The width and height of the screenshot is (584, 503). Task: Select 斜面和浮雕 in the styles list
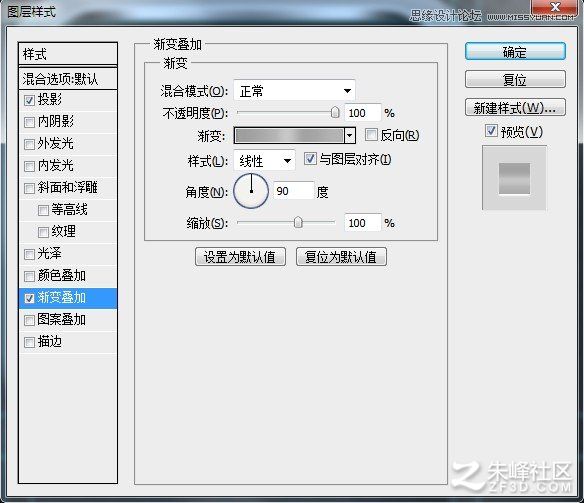pyautogui.click(x=68, y=187)
